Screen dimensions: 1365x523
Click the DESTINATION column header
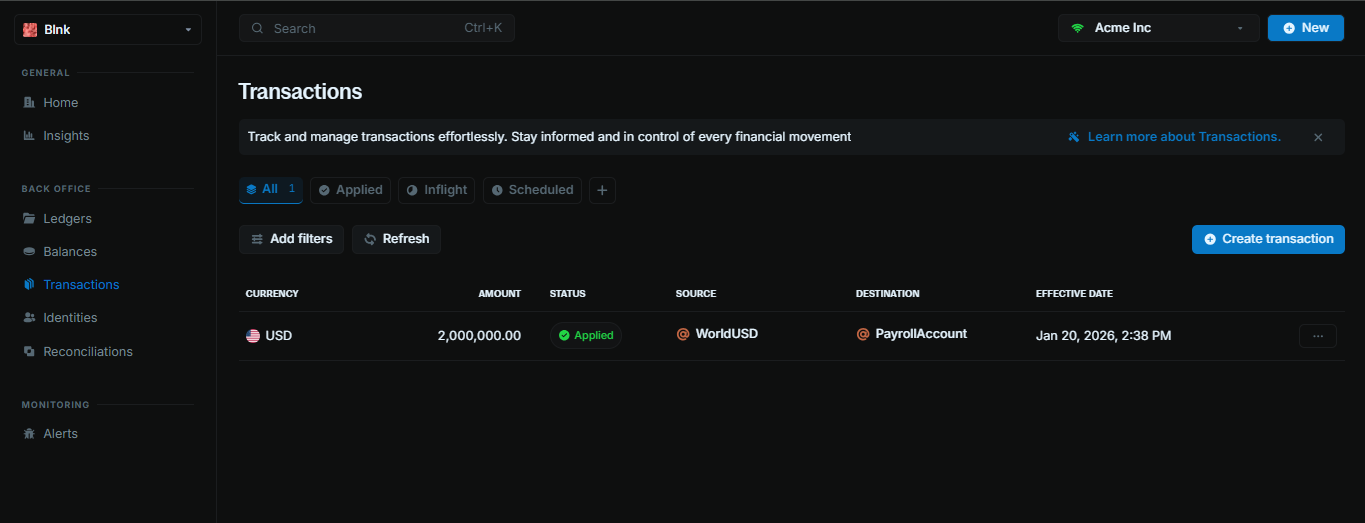[x=888, y=294]
